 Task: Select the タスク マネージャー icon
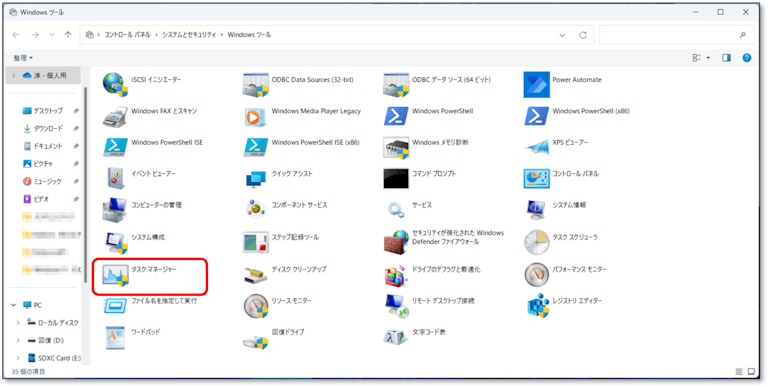click(x=116, y=275)
